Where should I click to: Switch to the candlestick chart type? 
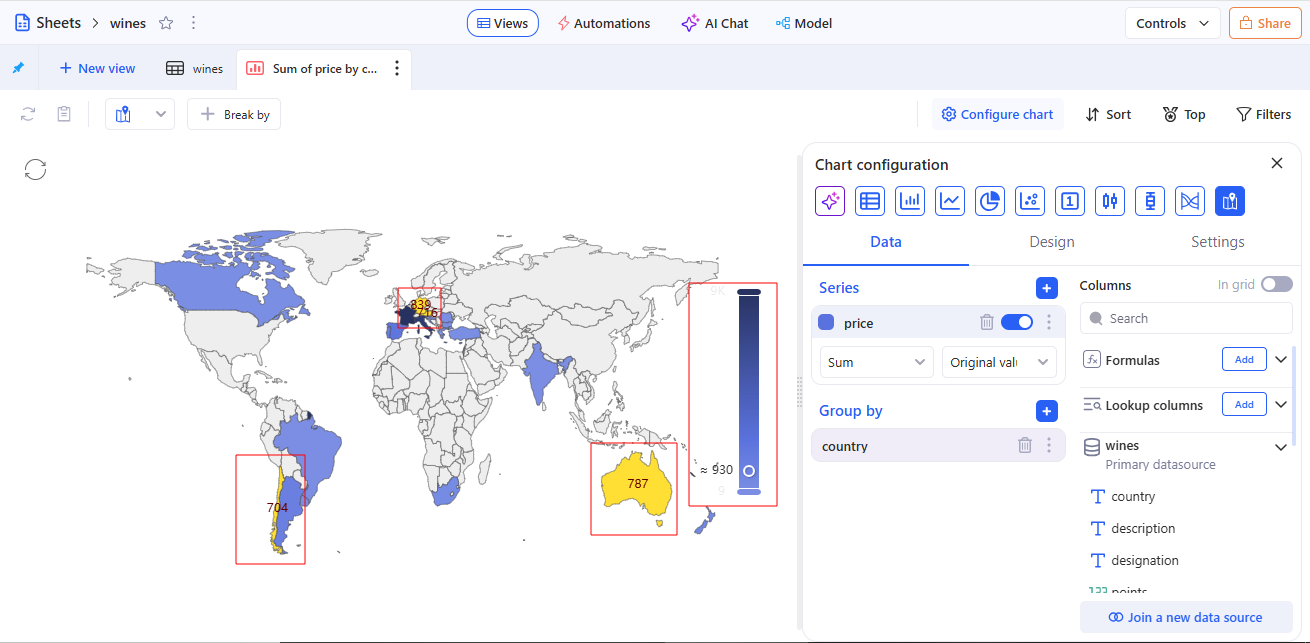pos(1110,201)
